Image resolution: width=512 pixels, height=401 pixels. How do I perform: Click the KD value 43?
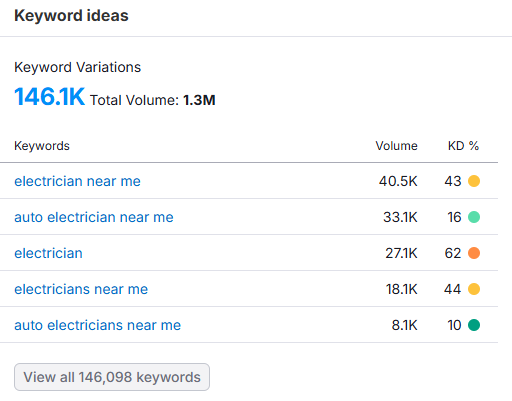[x=453, y=181]
